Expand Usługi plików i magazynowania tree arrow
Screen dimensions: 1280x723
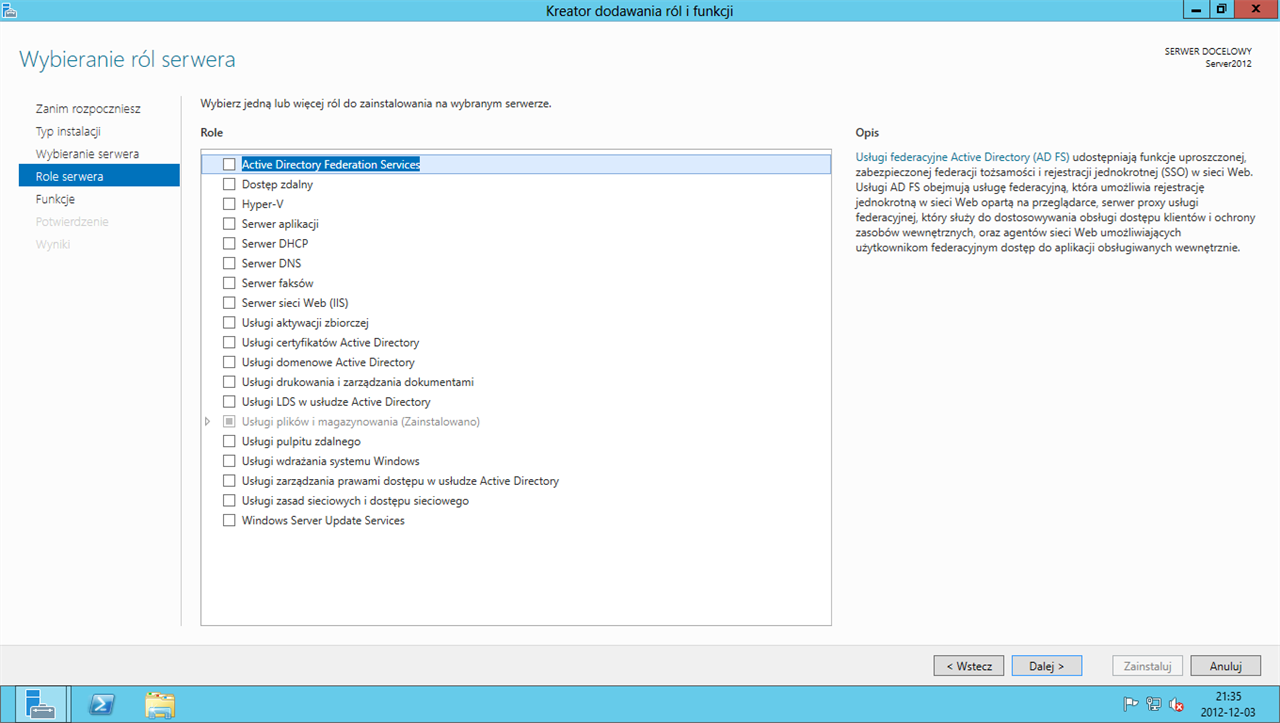pos(208,422)
